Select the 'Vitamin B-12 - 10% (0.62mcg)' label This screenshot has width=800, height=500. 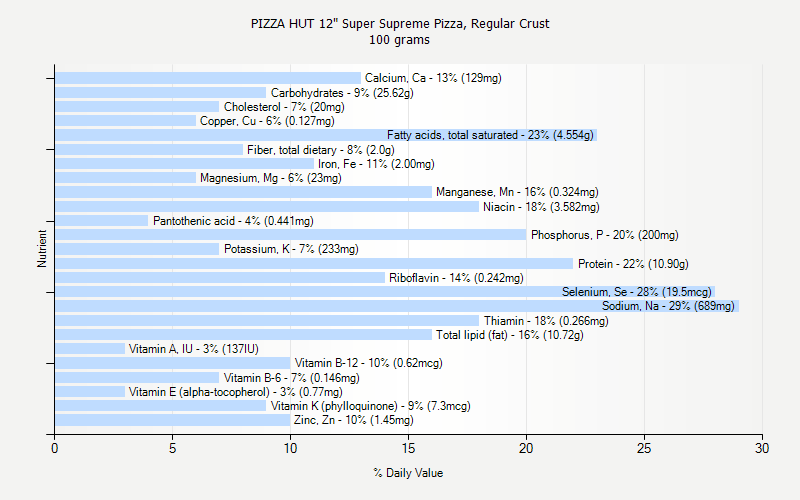(369, 363)
